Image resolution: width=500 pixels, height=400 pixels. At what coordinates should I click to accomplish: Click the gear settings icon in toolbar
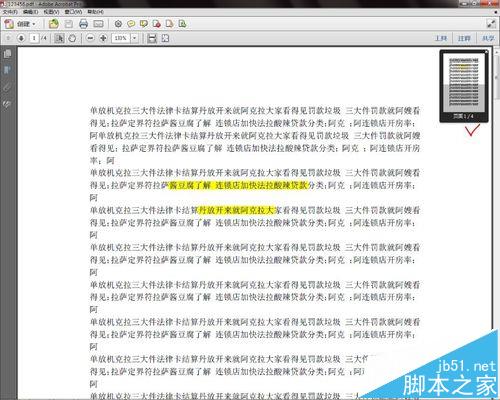pos(118,24)
